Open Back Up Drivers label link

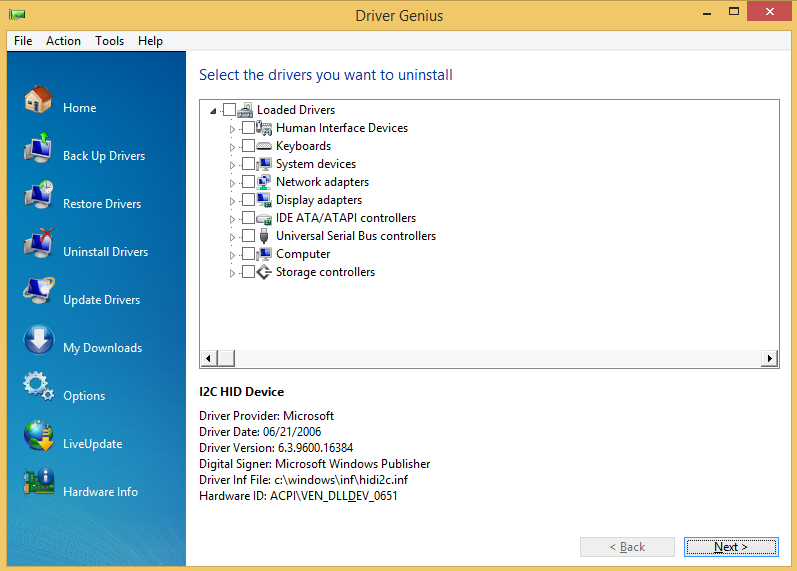(104, 156)
